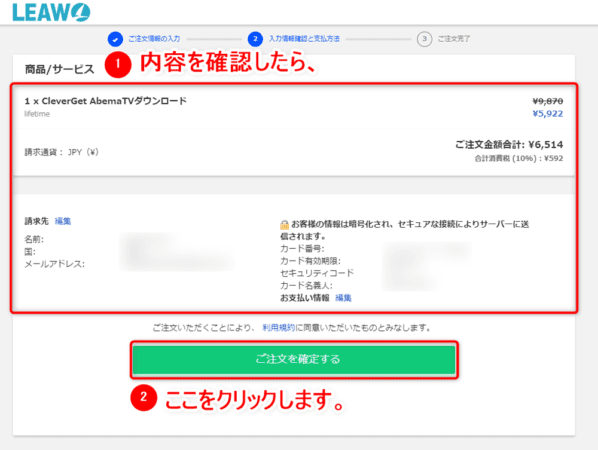Click the メールアドレス: label
The width and height of the screenshot is (598, 450).
(x=55, y=264)
